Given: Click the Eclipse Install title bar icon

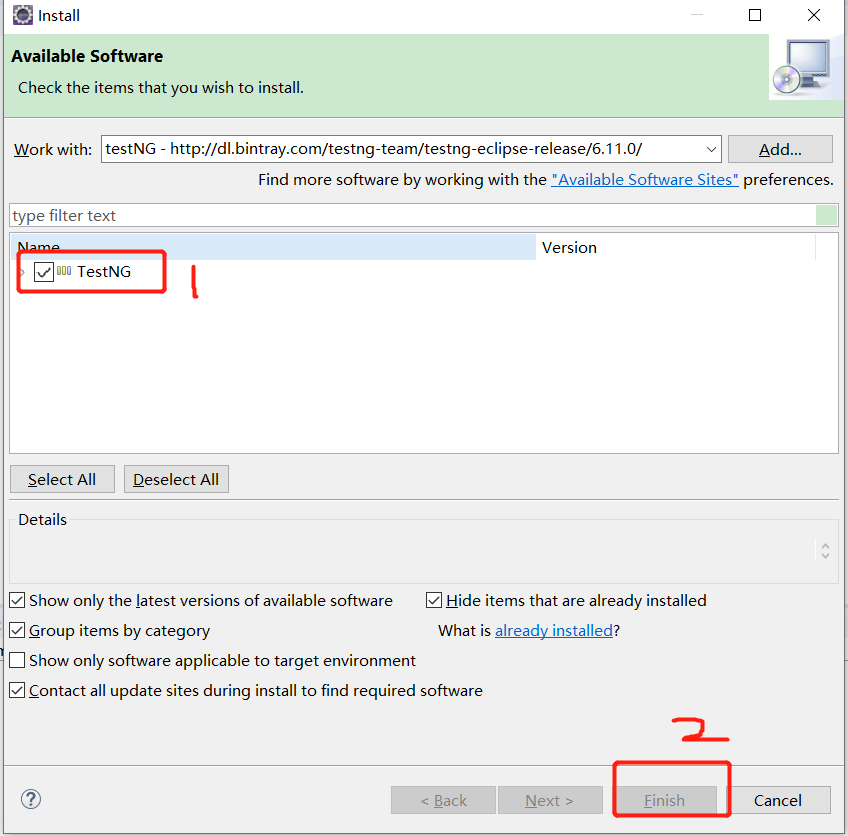Looking at the screenshot, I should pos(23,15).
